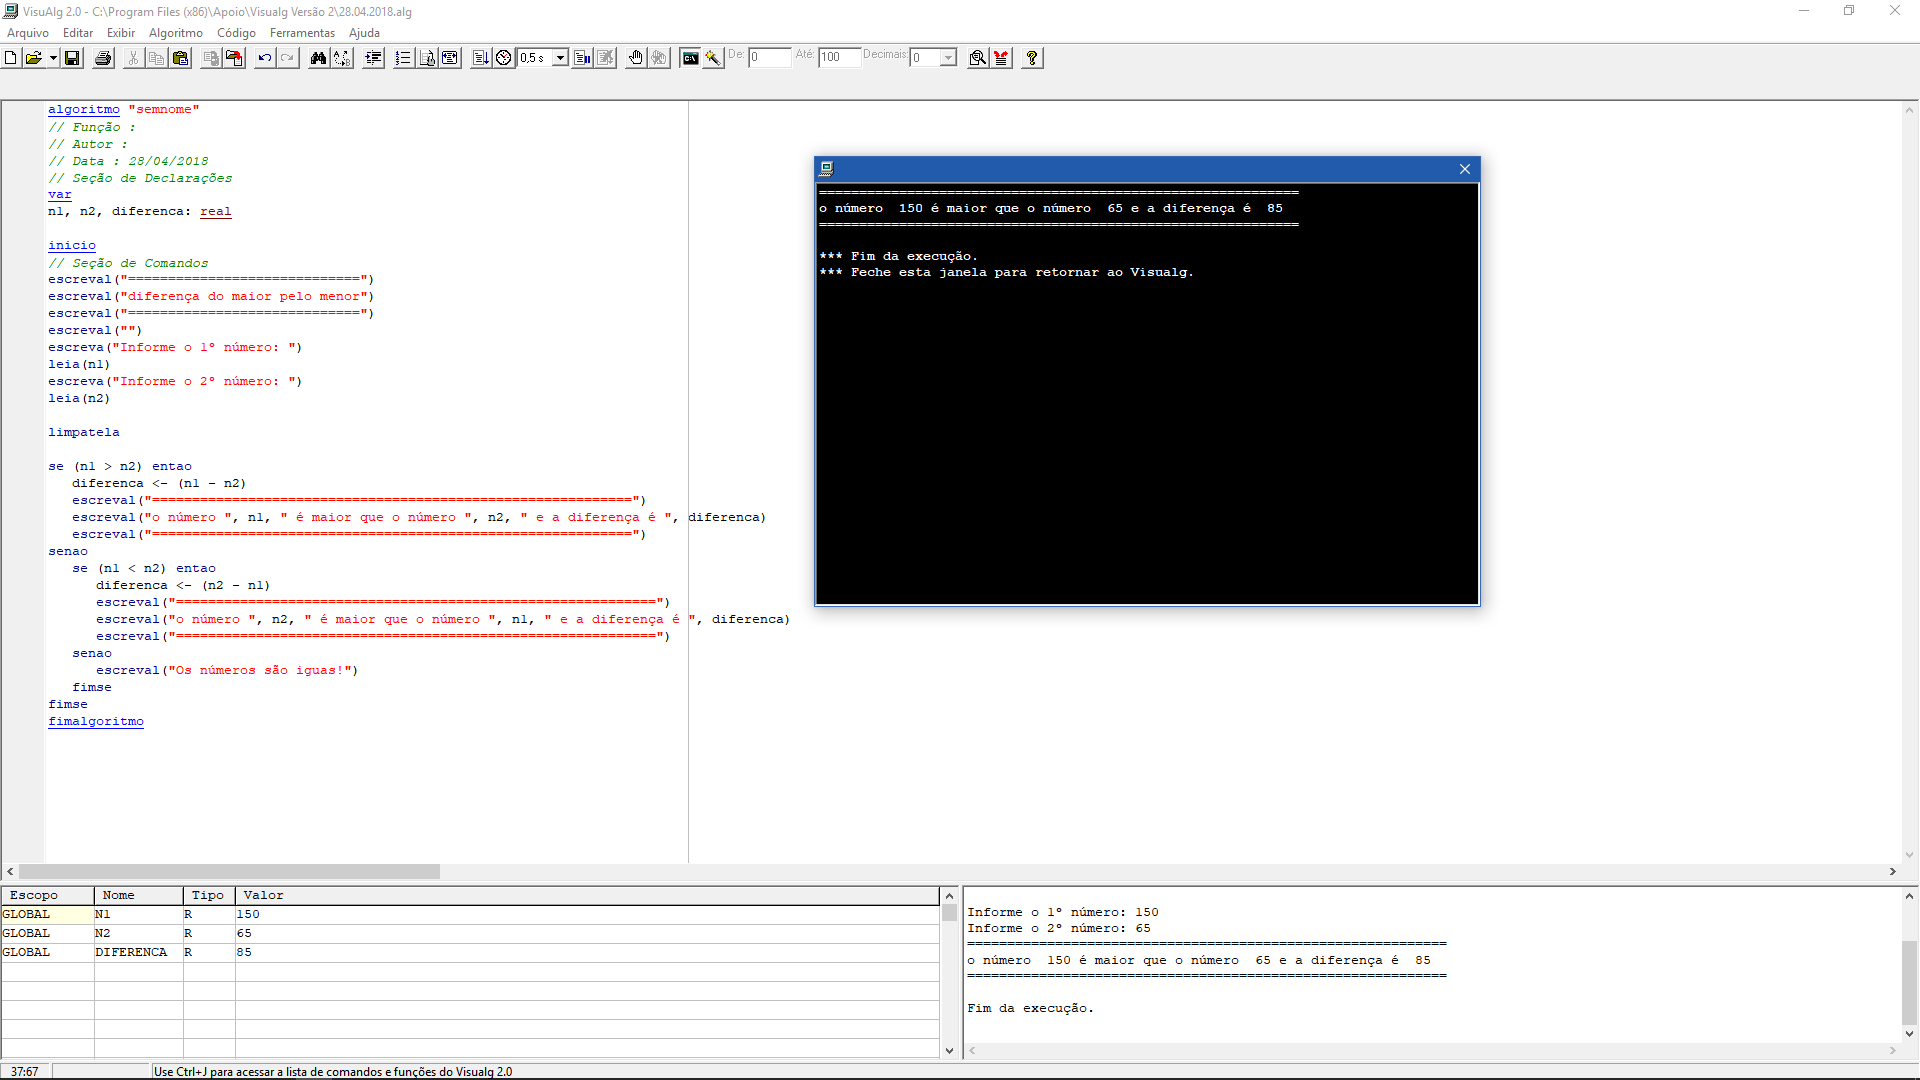Click the horizontal scrollbar of the code editor
This screenshot has height=1080, width=1920.
click(x=229, y=872)
